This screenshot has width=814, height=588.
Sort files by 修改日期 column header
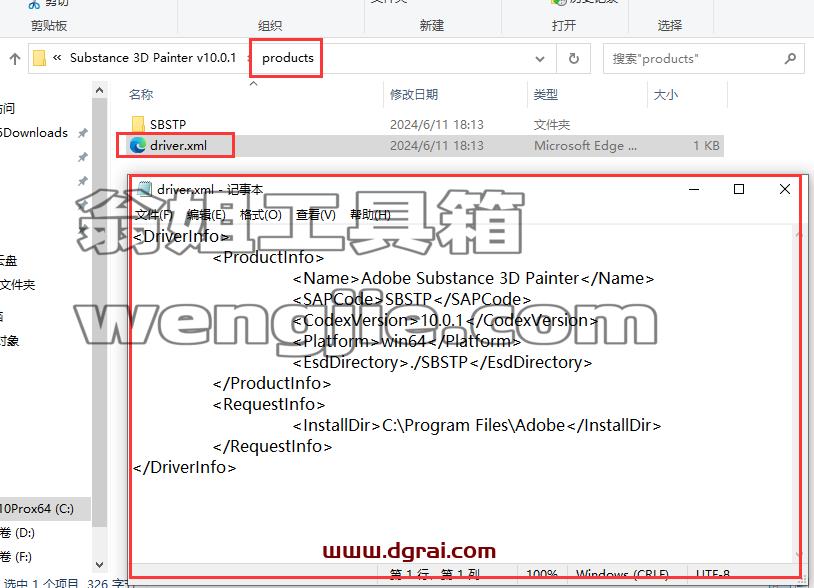pos(414,94)
